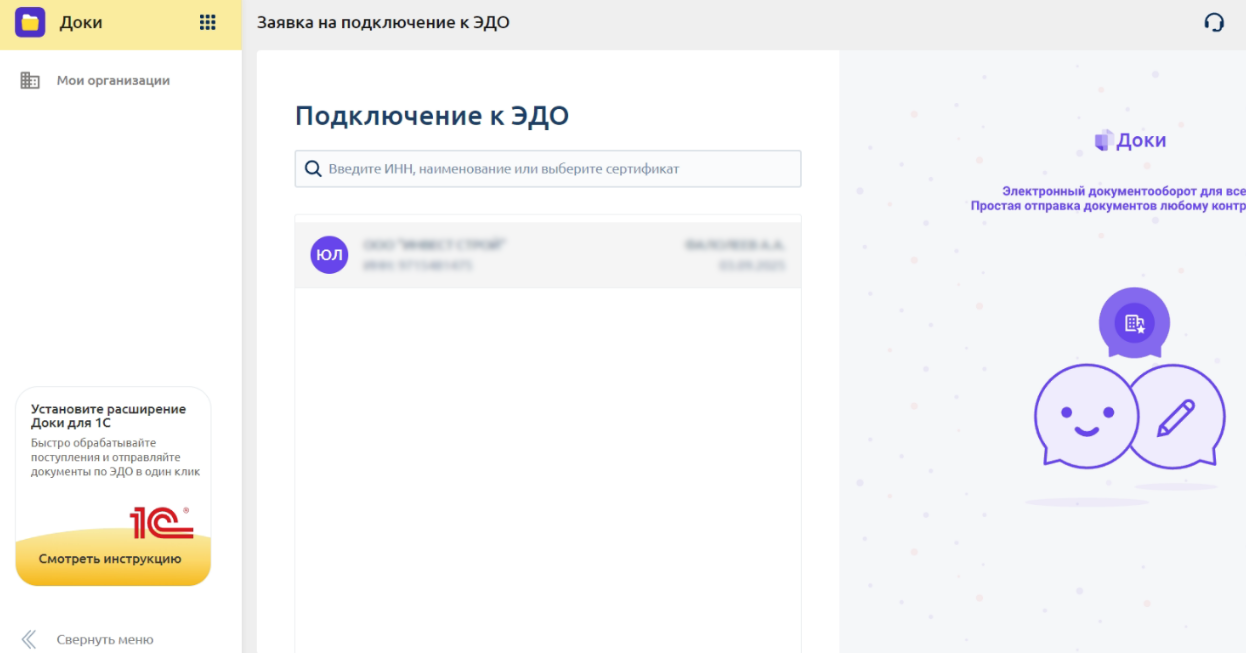Image resolution: width=1246 pixels, height=653 pixels.
Task: Collapse sidebar via Свернуть меню
Action: [x=104, y=639]
